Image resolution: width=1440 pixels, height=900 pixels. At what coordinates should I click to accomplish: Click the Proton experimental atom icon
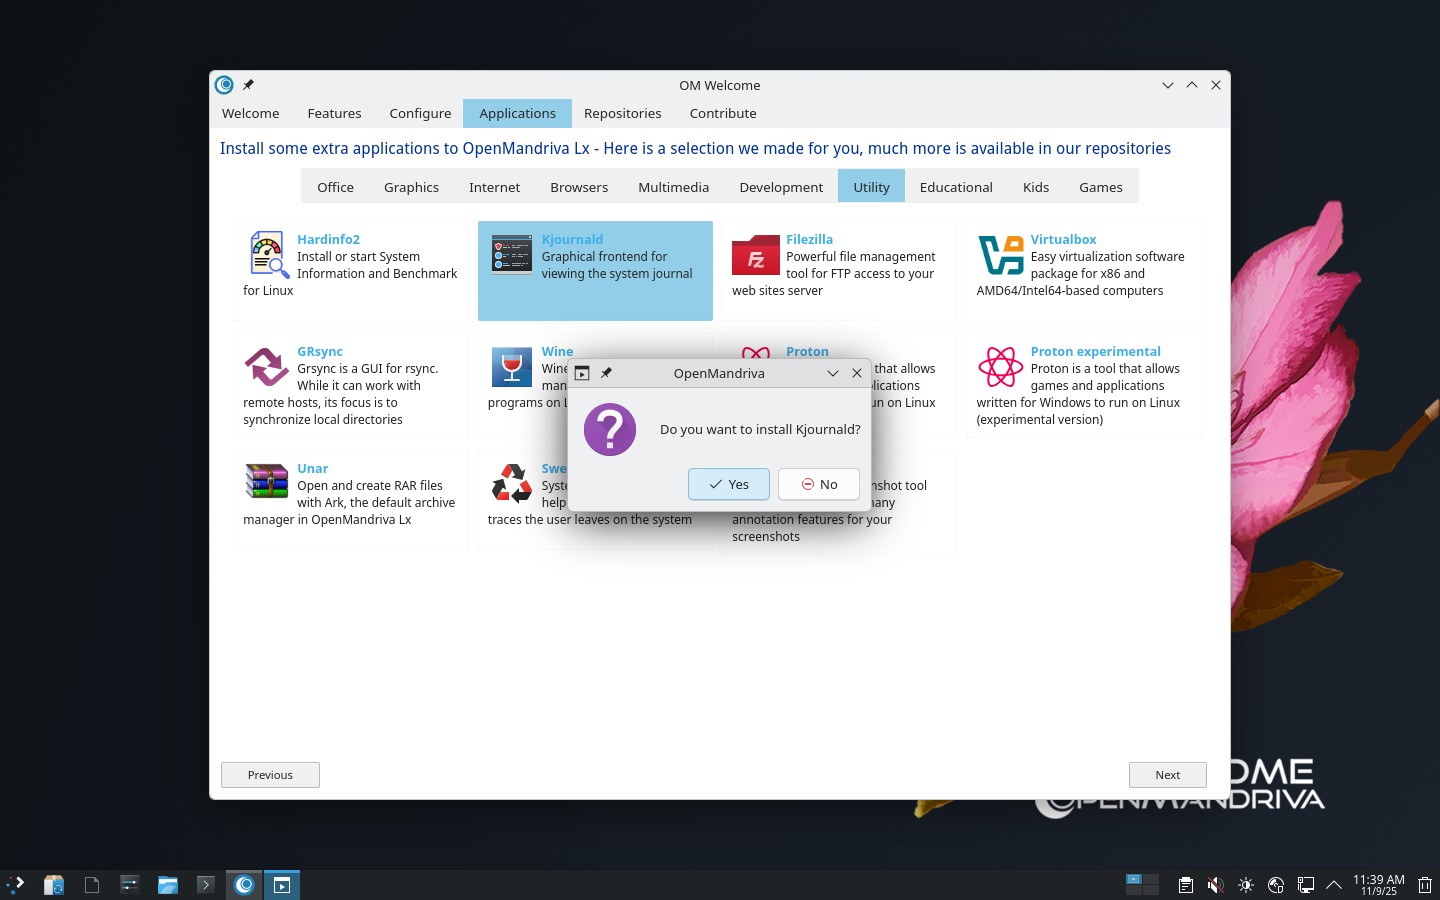tap(1000, 367)
